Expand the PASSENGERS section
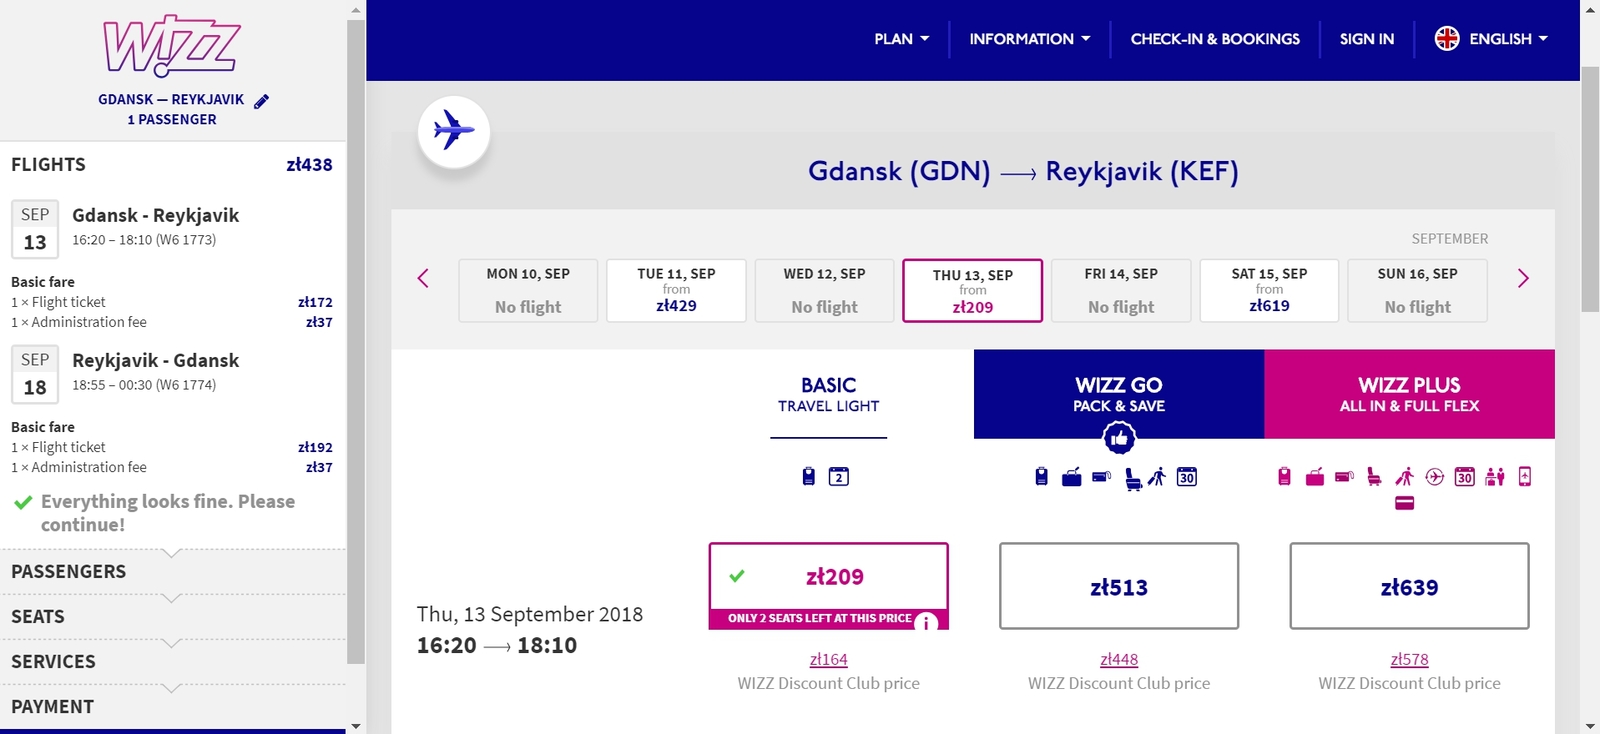The image size is (1600, 734). coord(172,572)
